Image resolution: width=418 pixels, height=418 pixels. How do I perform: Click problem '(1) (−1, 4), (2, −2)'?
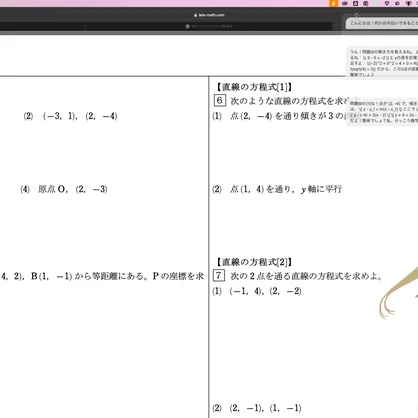257,291
